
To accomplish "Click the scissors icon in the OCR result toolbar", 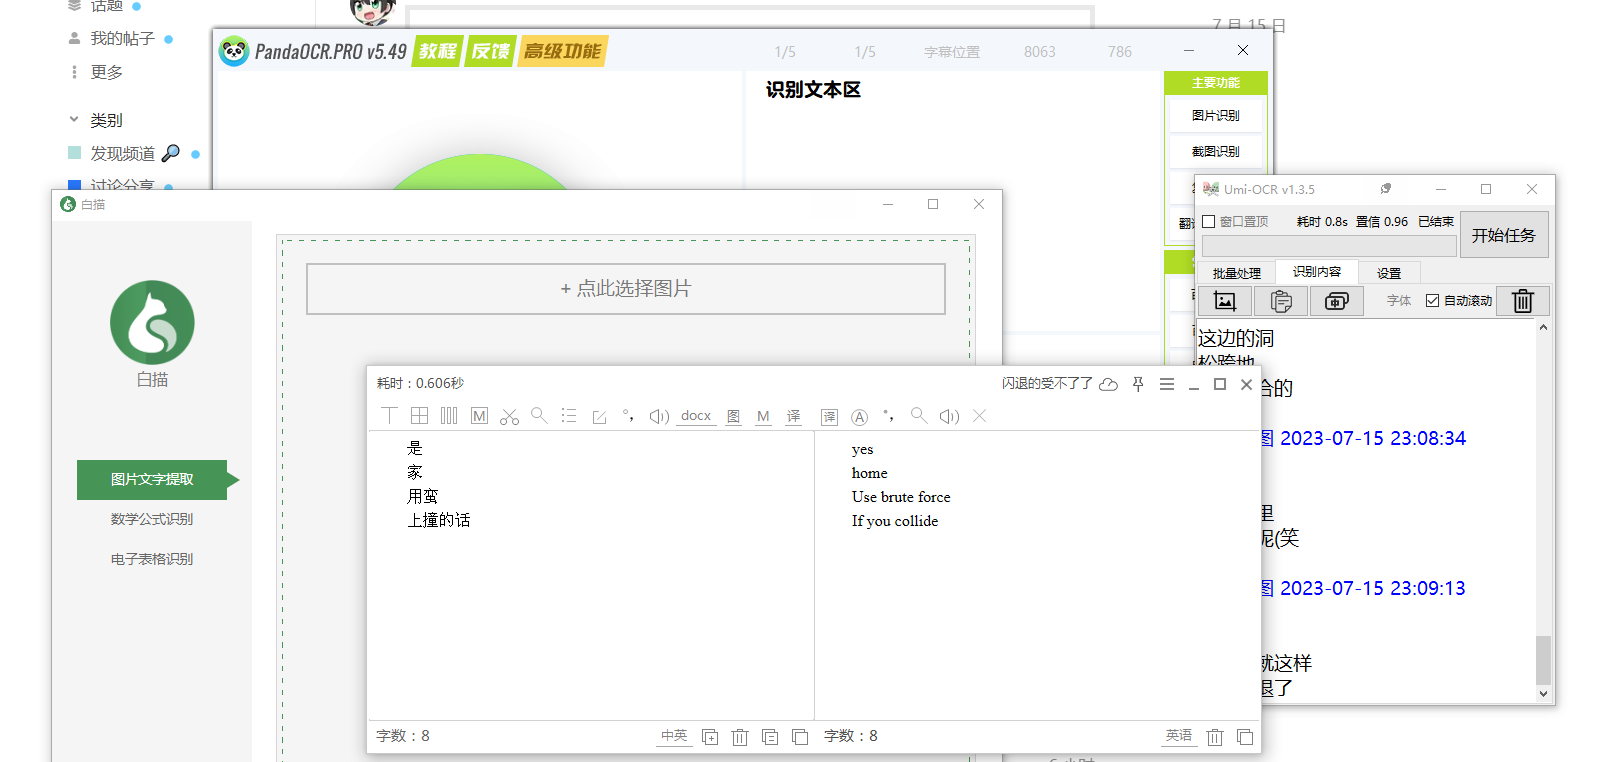I will click(509, 416).
